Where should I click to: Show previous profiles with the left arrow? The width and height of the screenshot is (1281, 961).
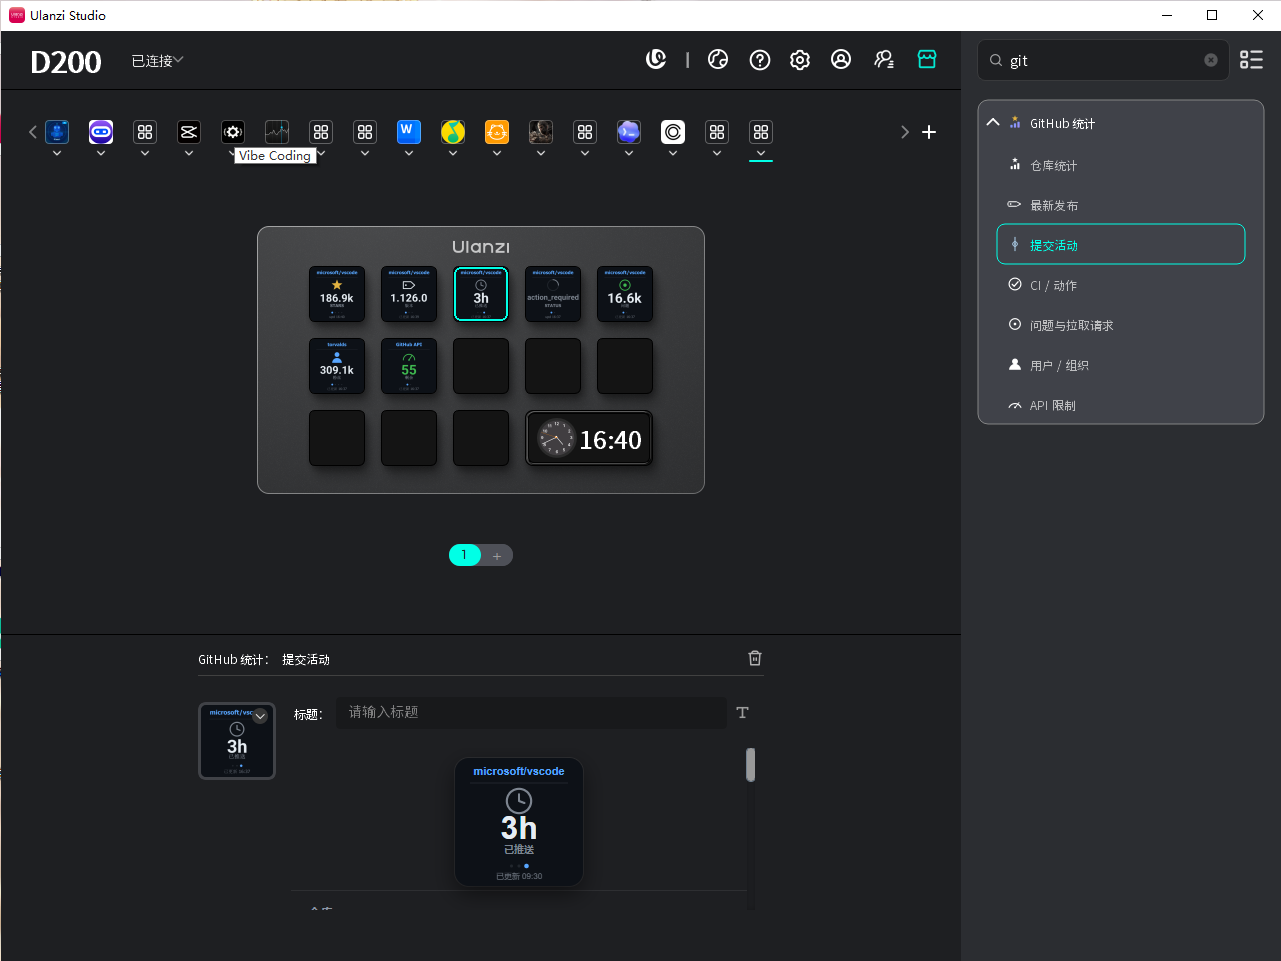click(x=33, y=132)
